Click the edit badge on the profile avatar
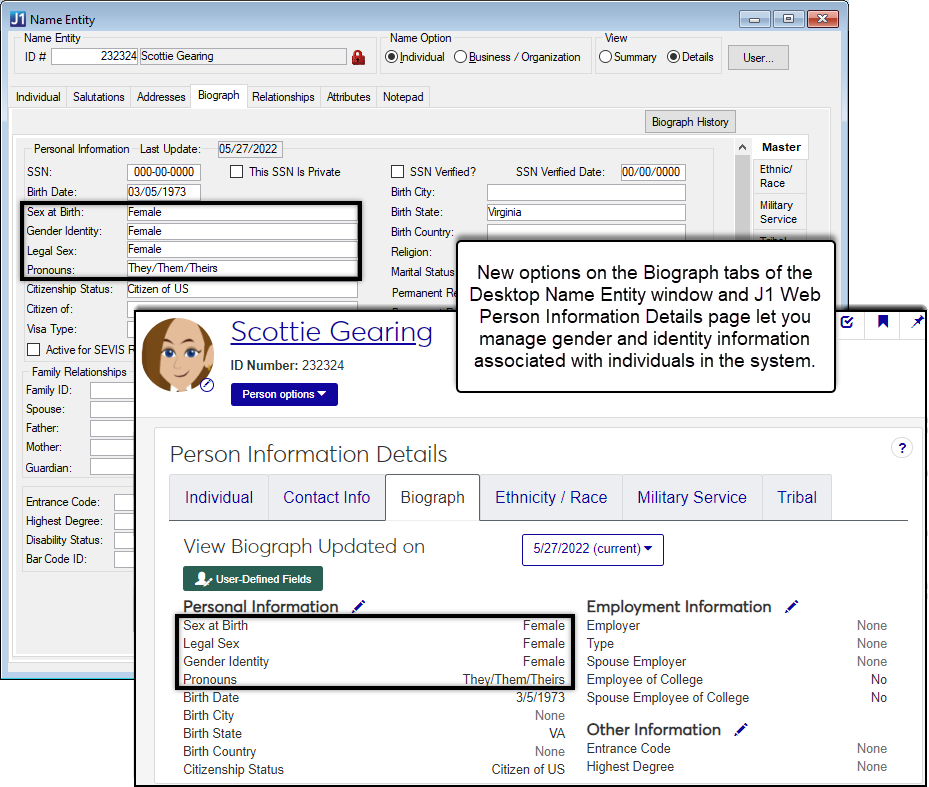 click(207, 384)
